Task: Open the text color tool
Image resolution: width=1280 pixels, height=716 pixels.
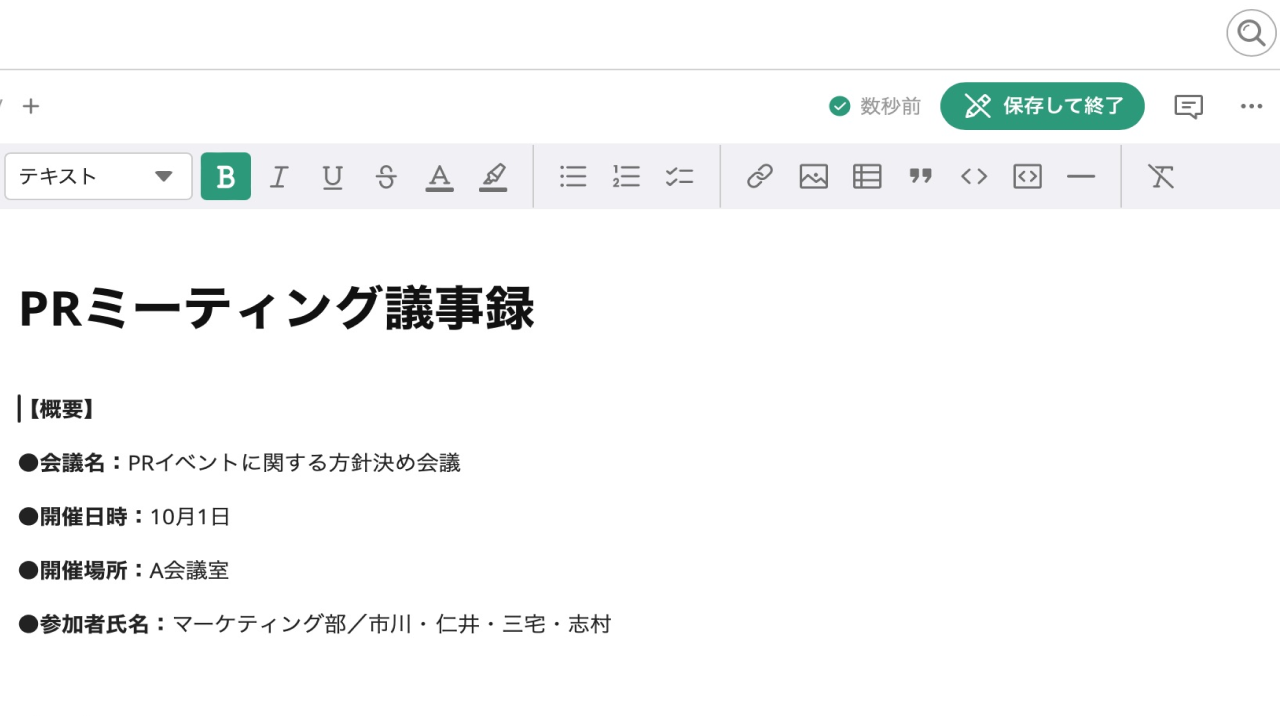Action: point(440,176)
